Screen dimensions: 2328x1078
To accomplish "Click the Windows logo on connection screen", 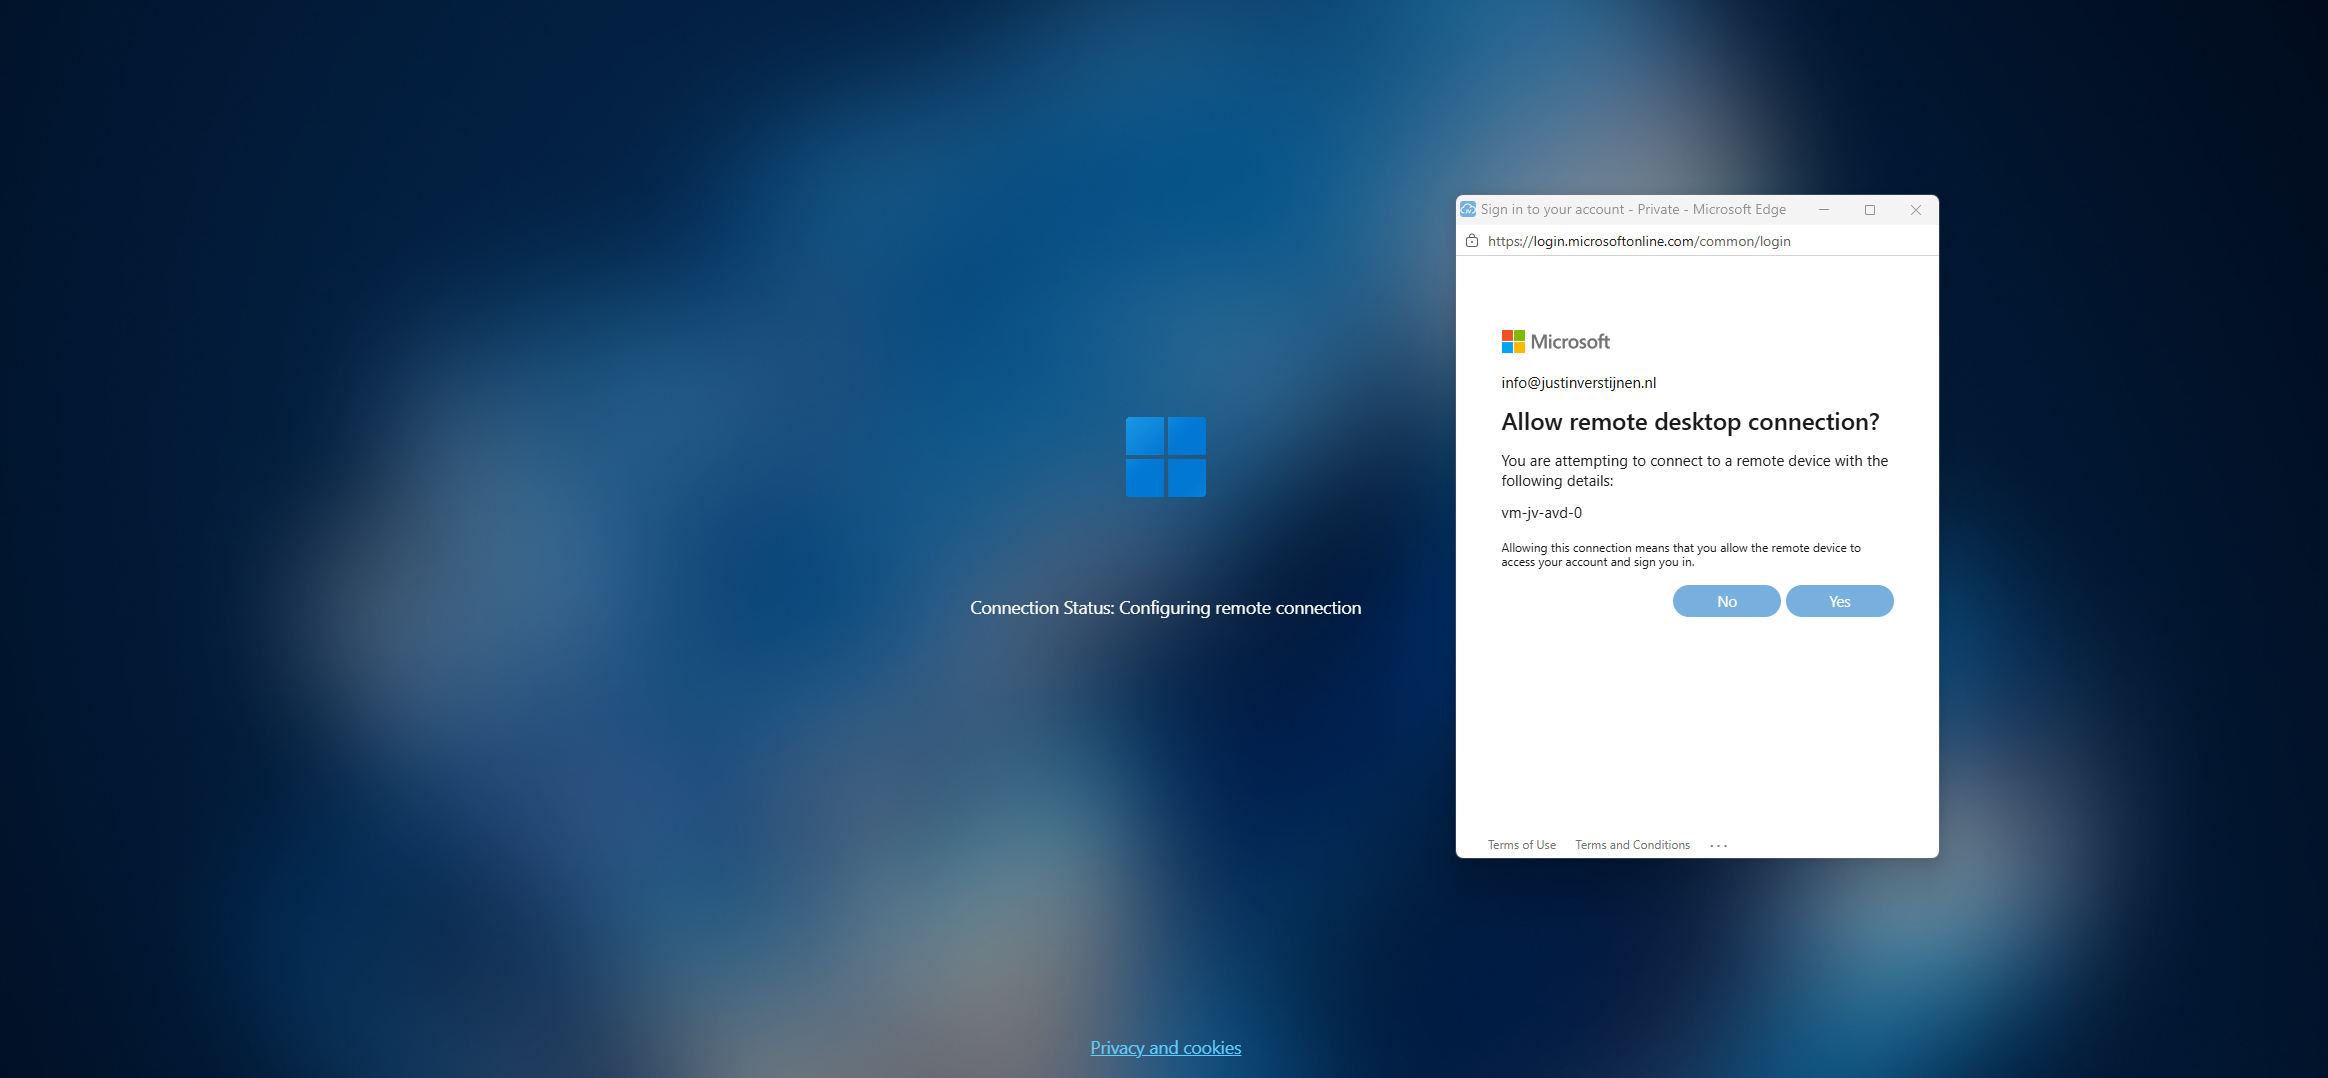I will click(x=1165, y=457).
